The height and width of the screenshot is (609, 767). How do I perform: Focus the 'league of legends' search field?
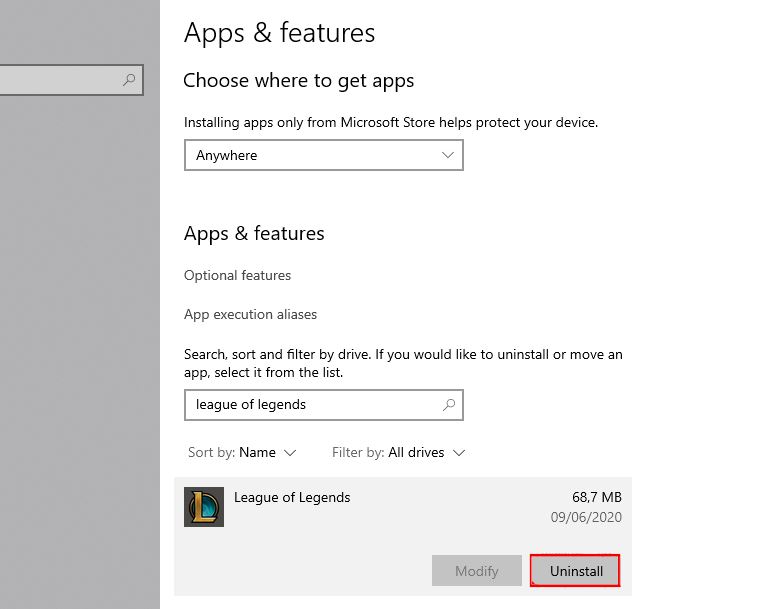[x=310, y=405]
